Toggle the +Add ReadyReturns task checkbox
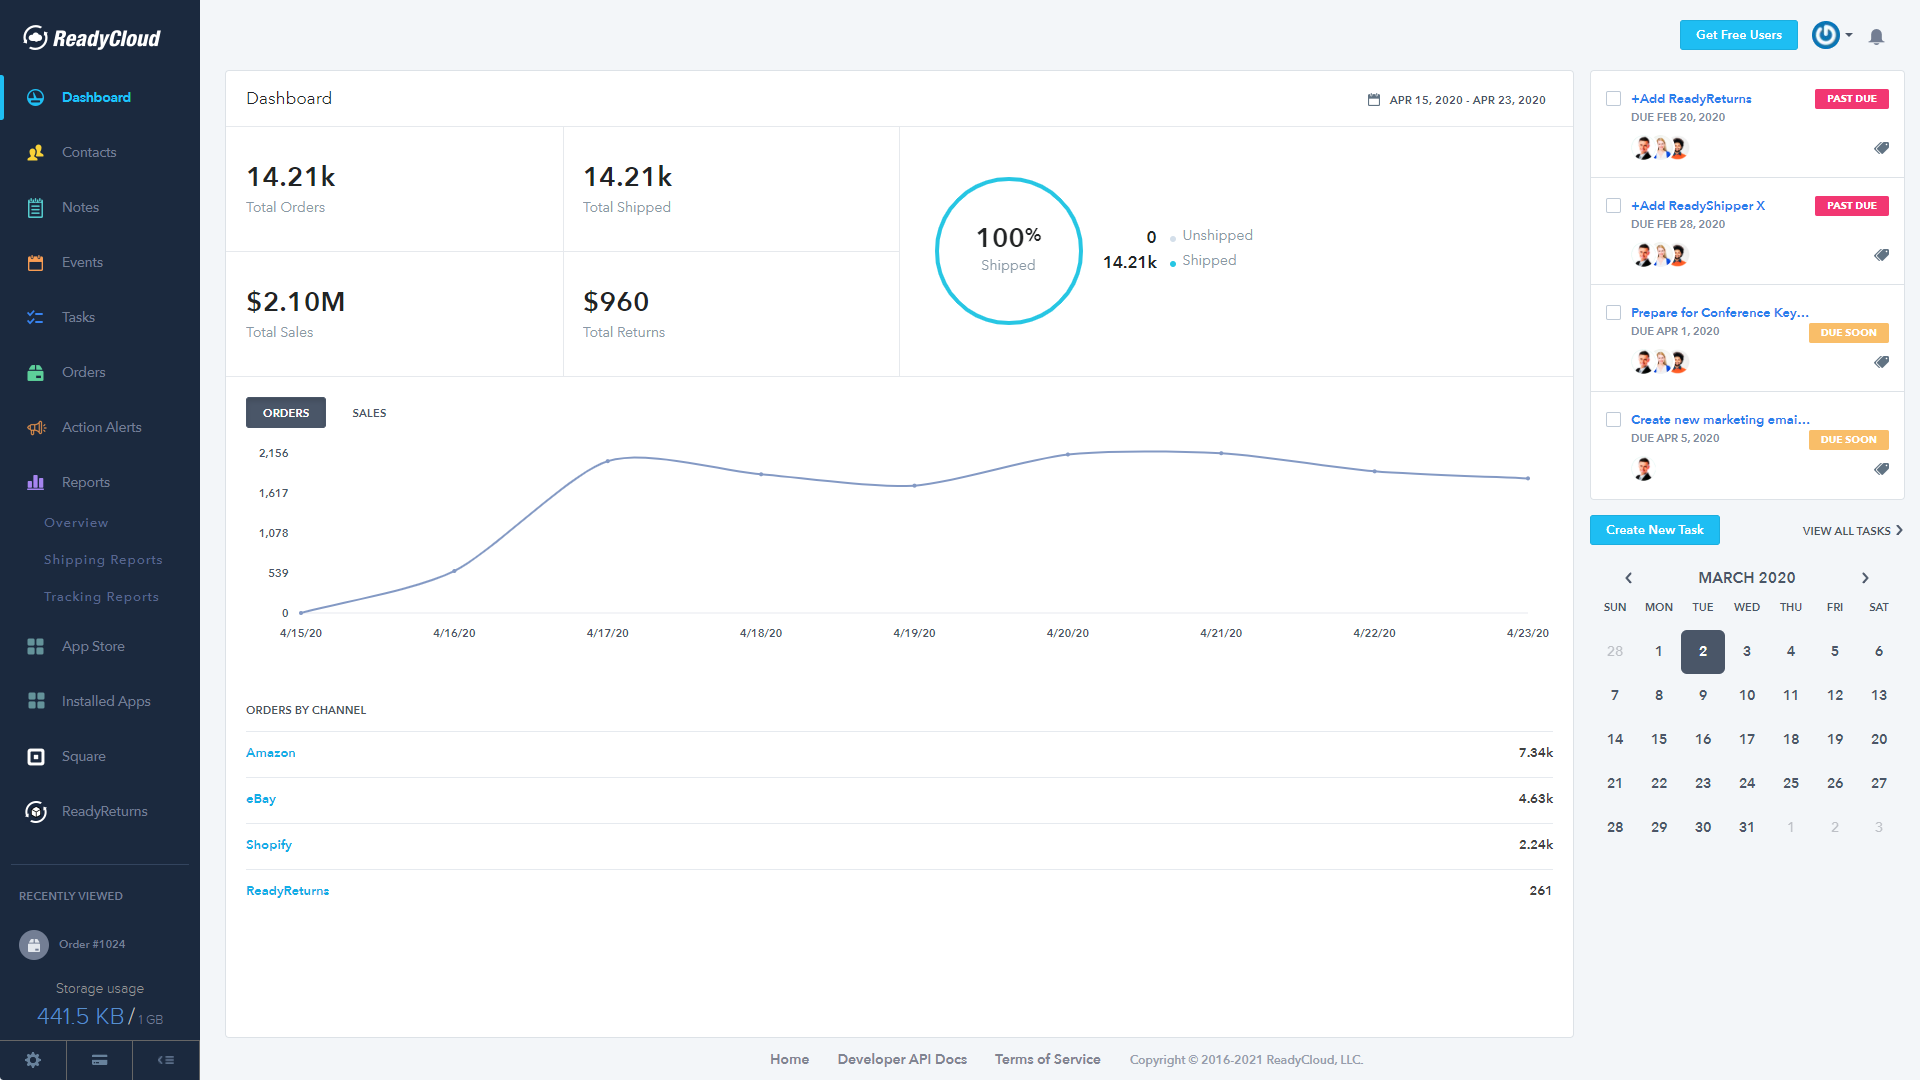1920x1080 pixels. [x=1613, y=99]
